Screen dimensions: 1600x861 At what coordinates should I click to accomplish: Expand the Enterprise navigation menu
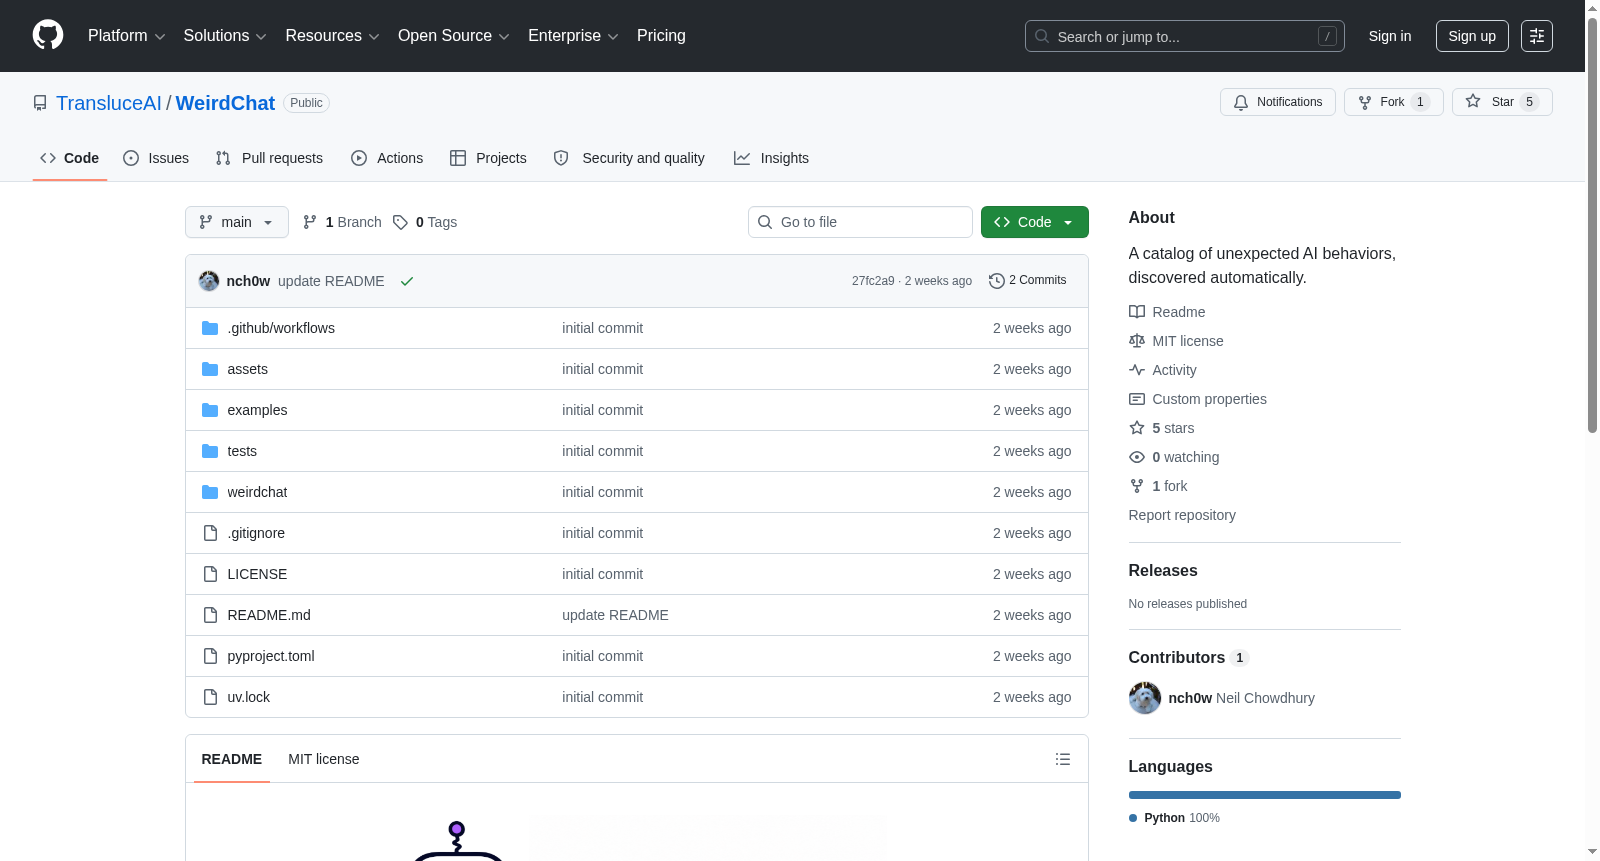[573, 36]
